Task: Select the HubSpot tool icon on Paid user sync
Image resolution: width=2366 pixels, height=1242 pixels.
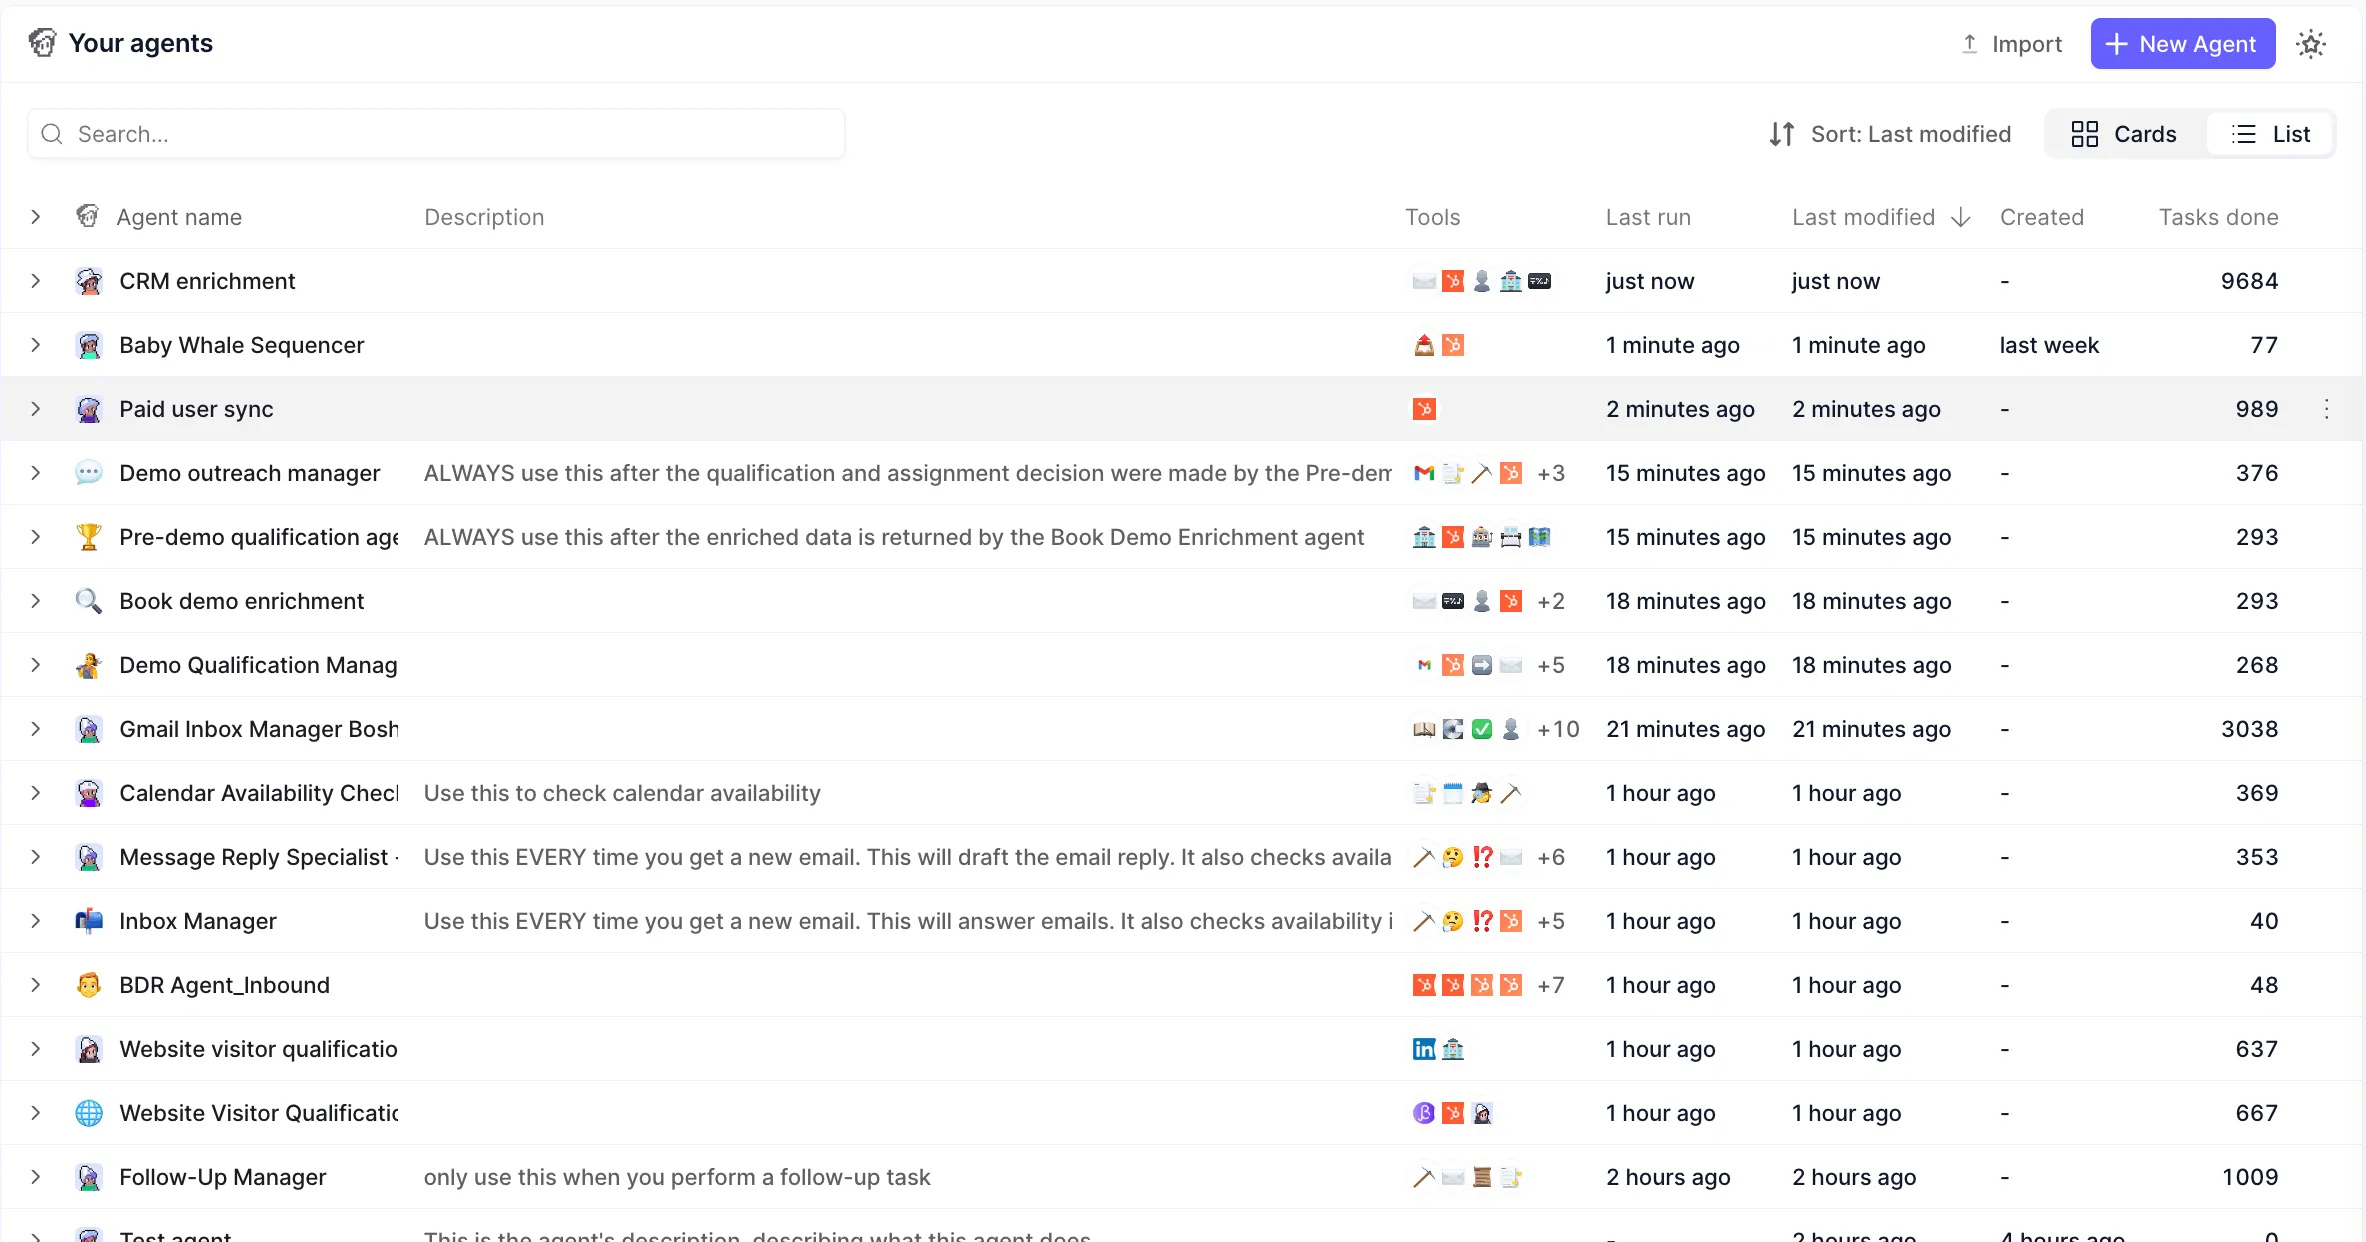Action: coord(1423,409)
